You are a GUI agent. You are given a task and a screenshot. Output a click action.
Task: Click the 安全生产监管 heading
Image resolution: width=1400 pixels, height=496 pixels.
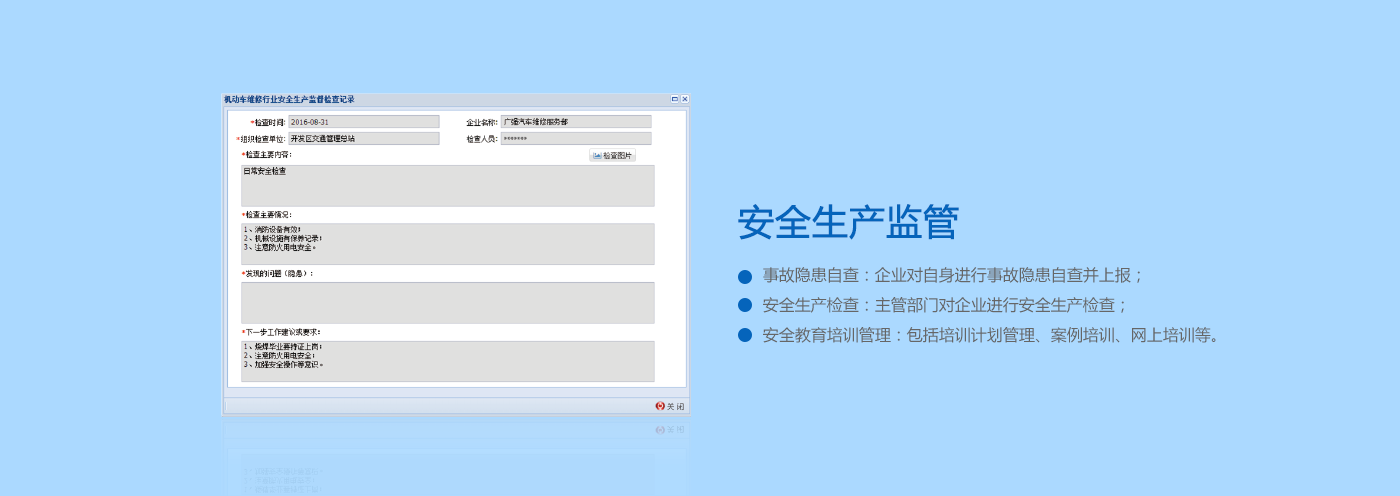click(x=847, y=223)
